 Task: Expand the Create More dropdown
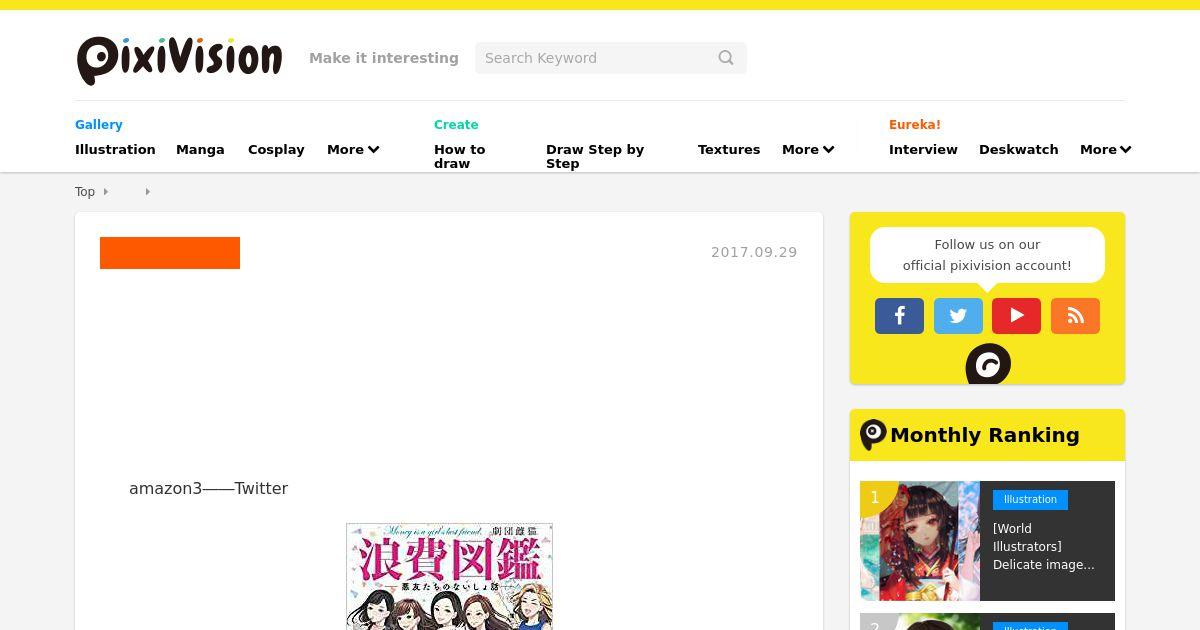pyautogui.click(x=808, y=149)
